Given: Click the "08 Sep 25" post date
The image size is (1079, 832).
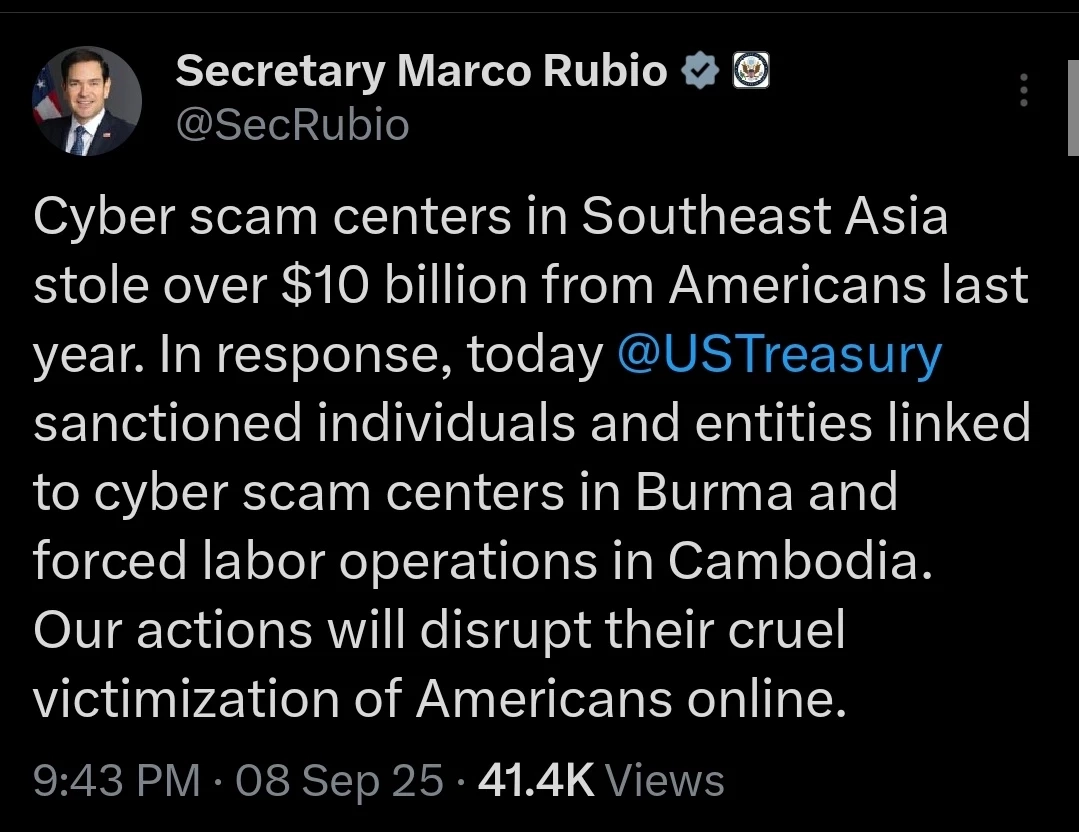Looking at the screenshot, I should click(338, 781).
